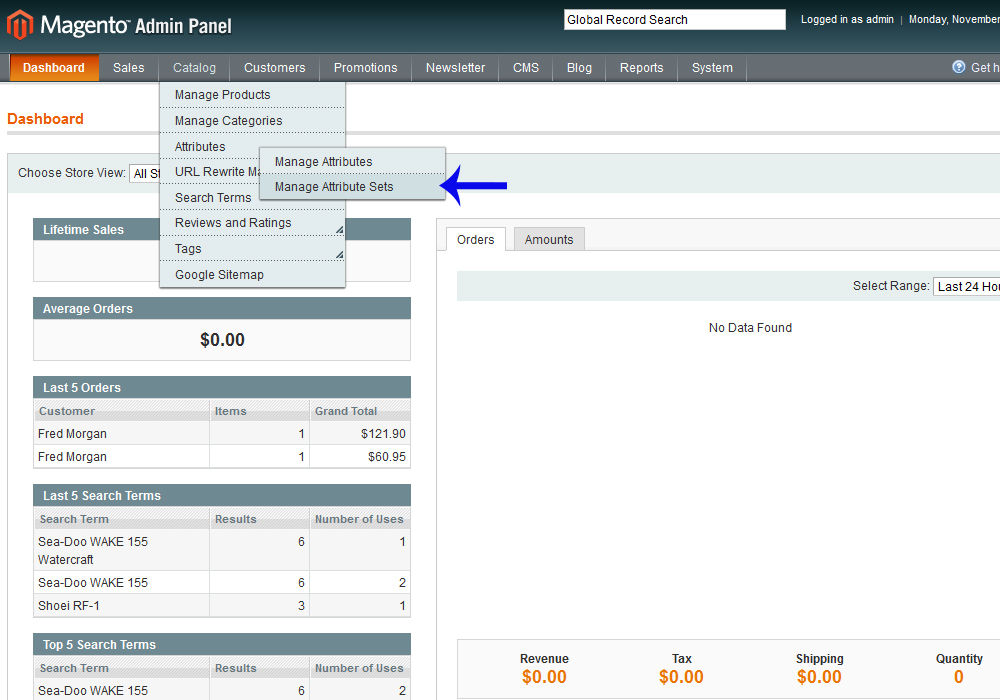Click Fred Morgan order totaling $60.95

tap(222, 456)
